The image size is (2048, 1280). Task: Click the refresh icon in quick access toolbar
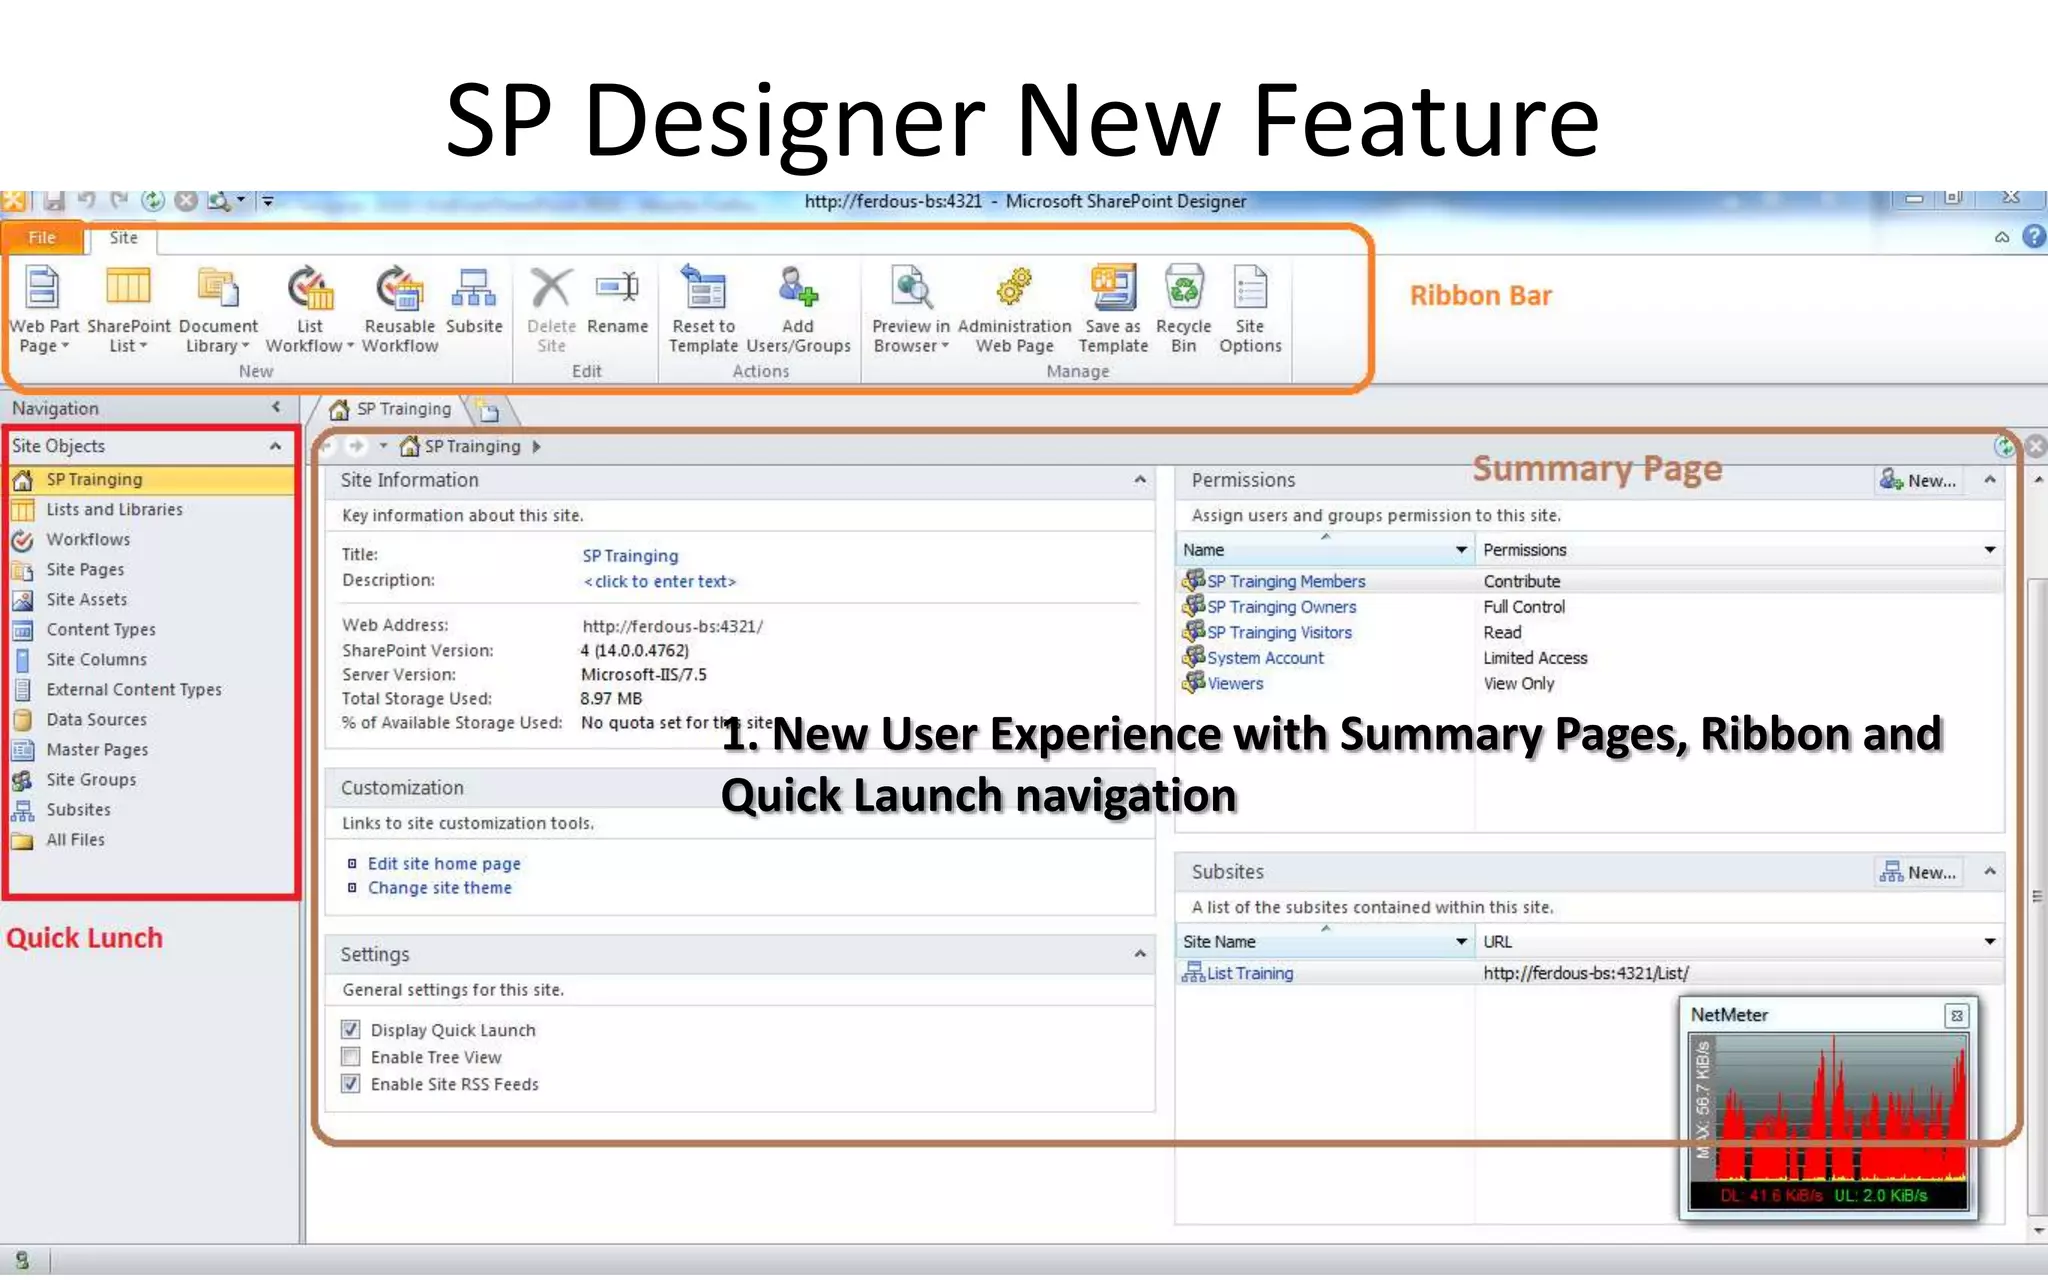[x=152, y=201]
